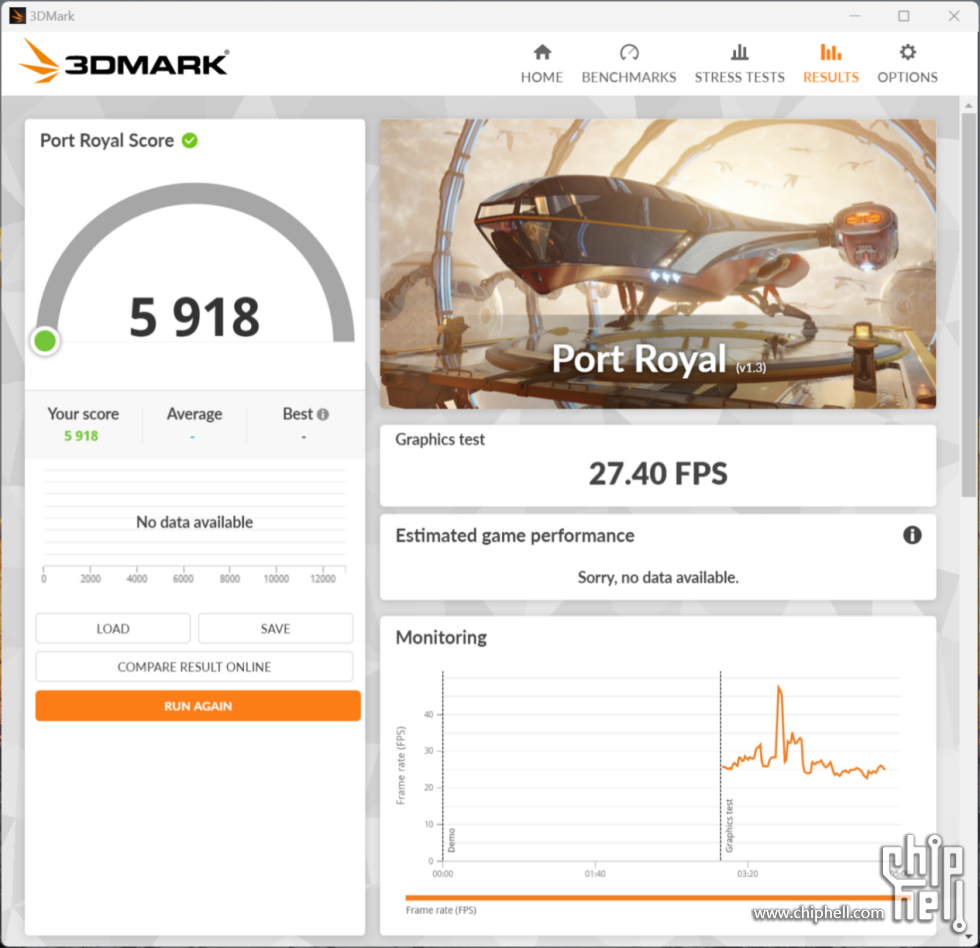This screenshot has width=980, height=948.
Task: Click Sorry, no data available message
Action: tap(658, 577)
